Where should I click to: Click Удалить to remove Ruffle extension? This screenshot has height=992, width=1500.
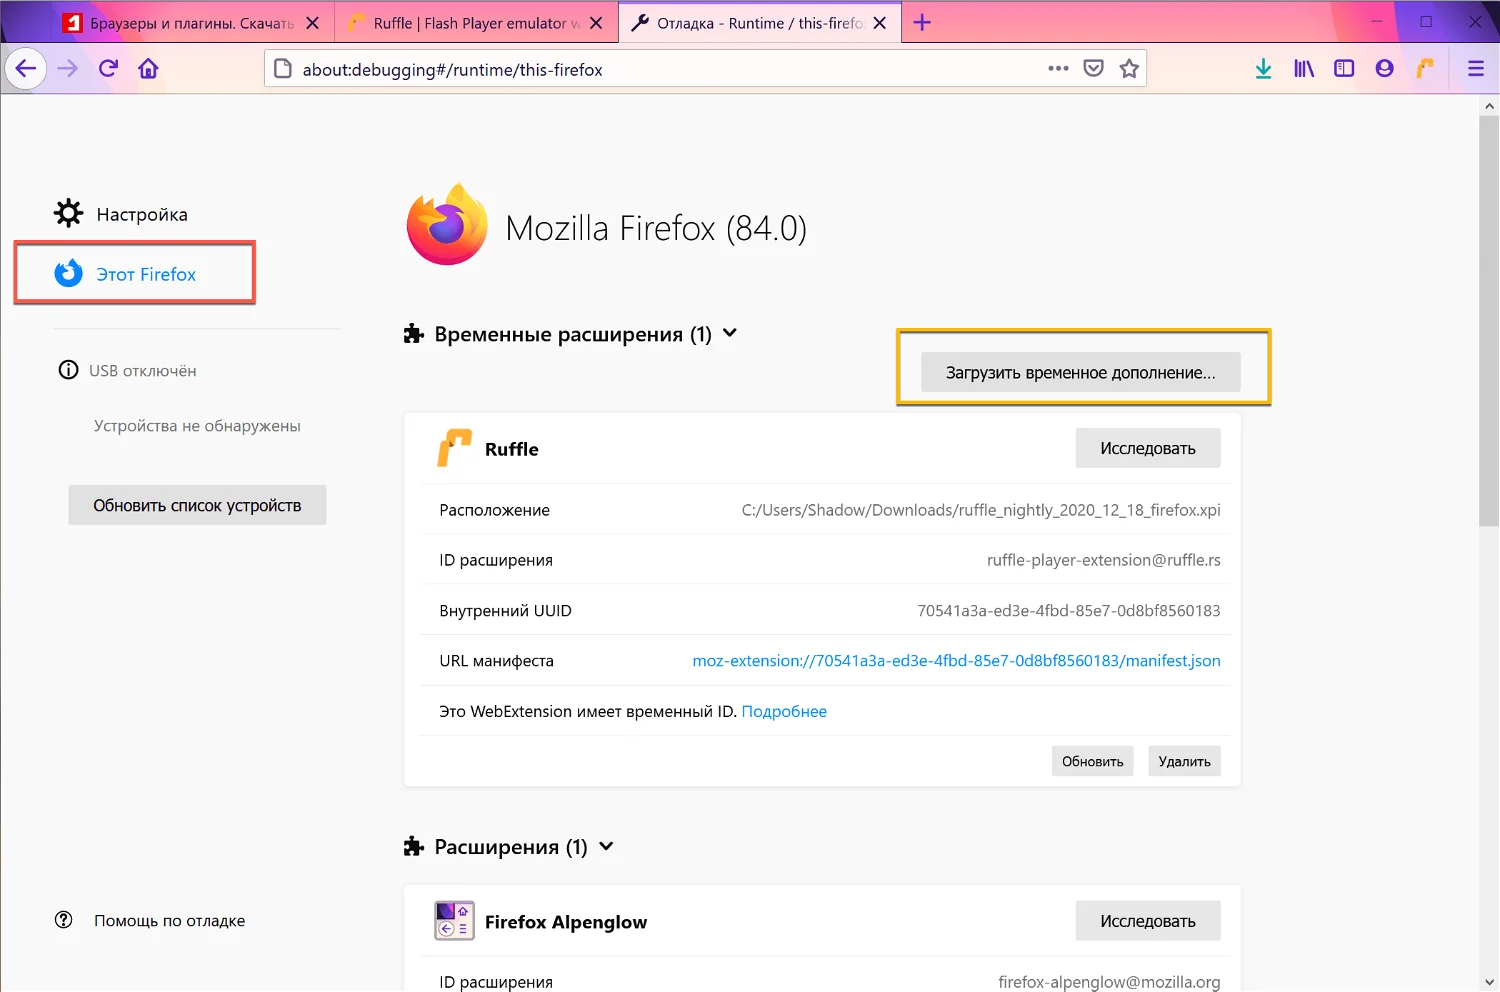pos(1184,762)
